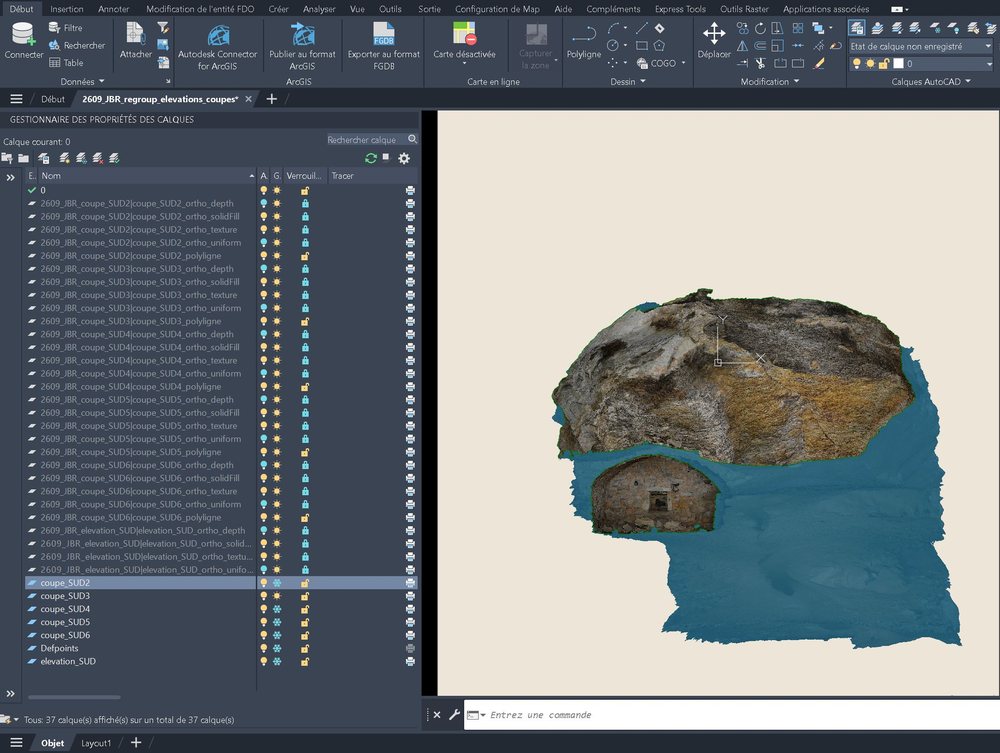Toggle plot printer icon for coupe_SUD4
Image resolution: width=1000 pixels, height=753 pixels.
click(x=410, y=609)
